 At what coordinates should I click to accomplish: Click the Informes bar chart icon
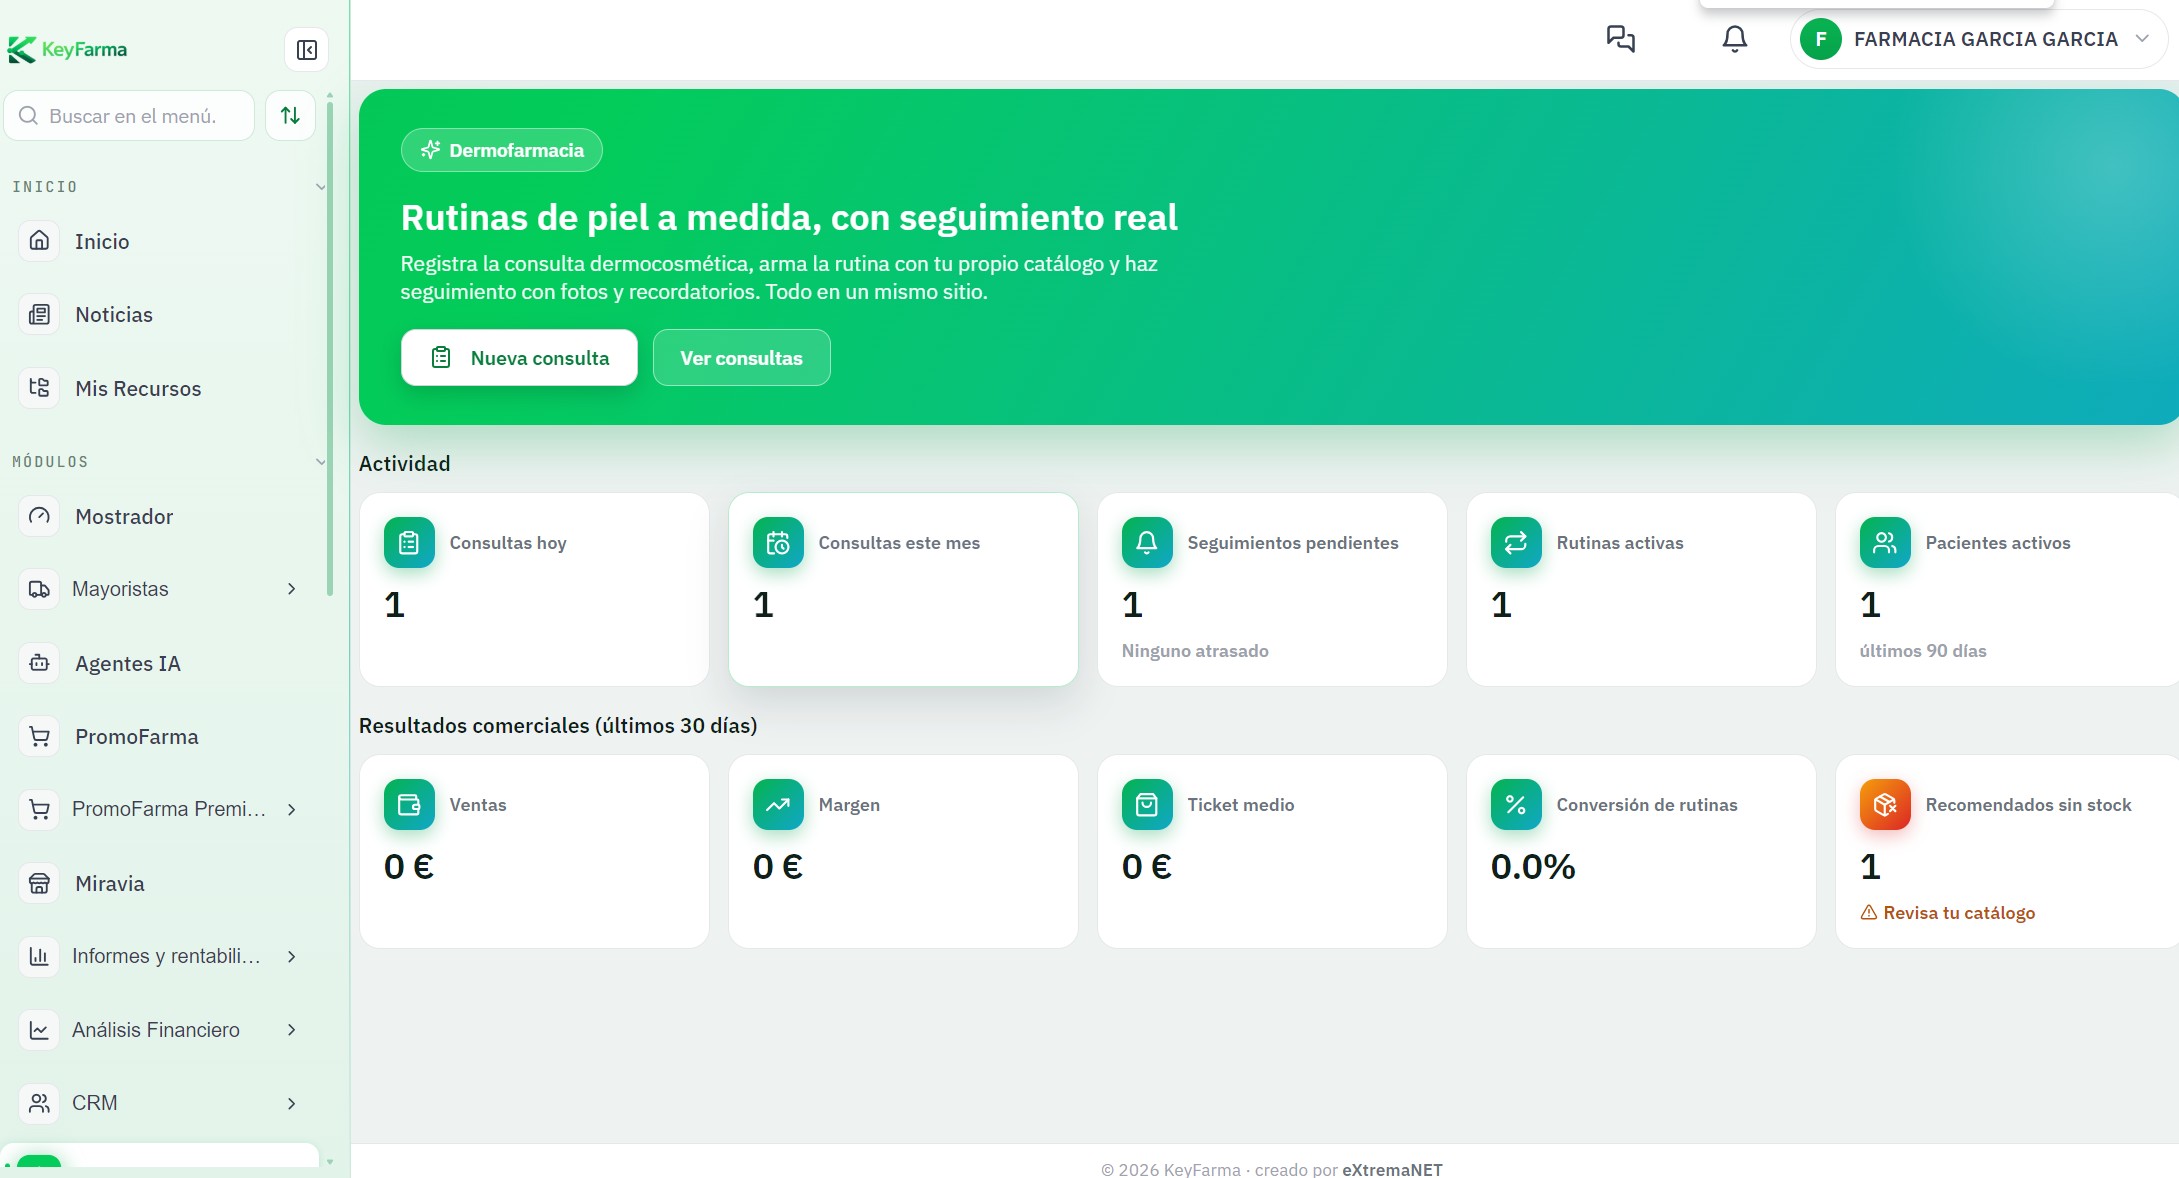pos(39,956)
